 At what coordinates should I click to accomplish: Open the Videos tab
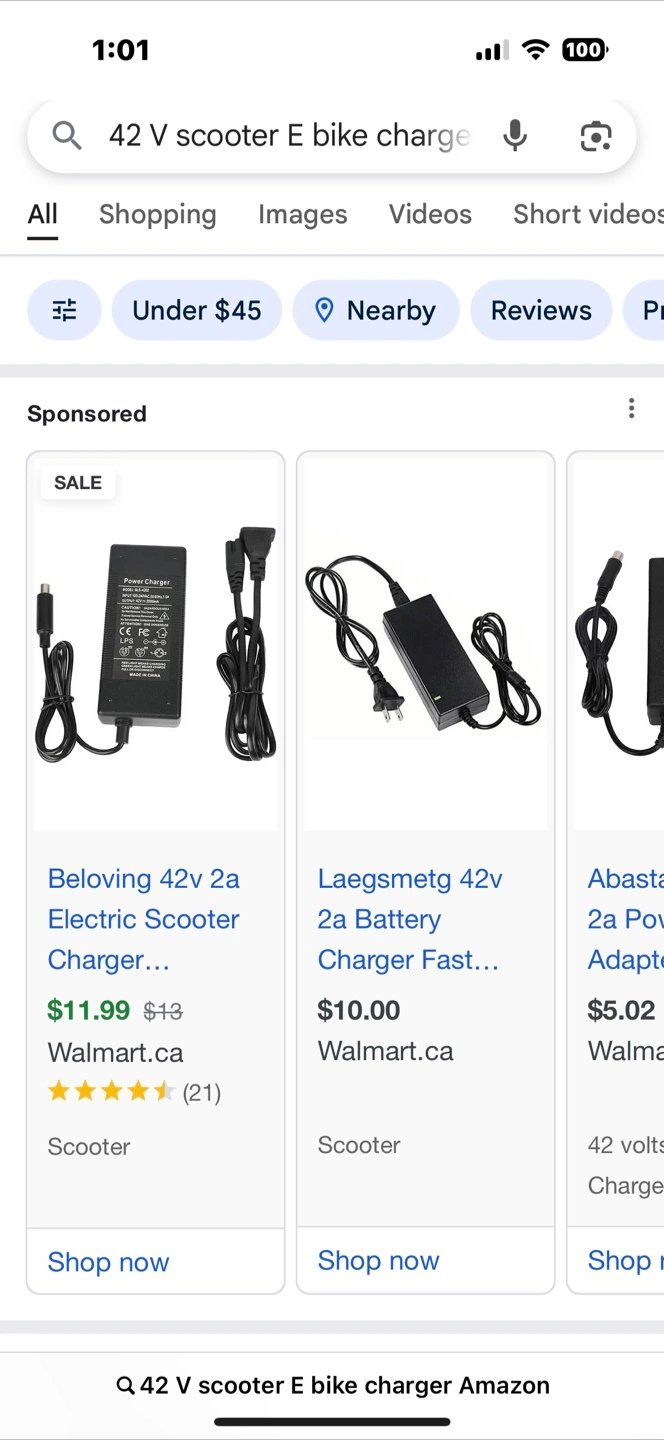point(430,214)
